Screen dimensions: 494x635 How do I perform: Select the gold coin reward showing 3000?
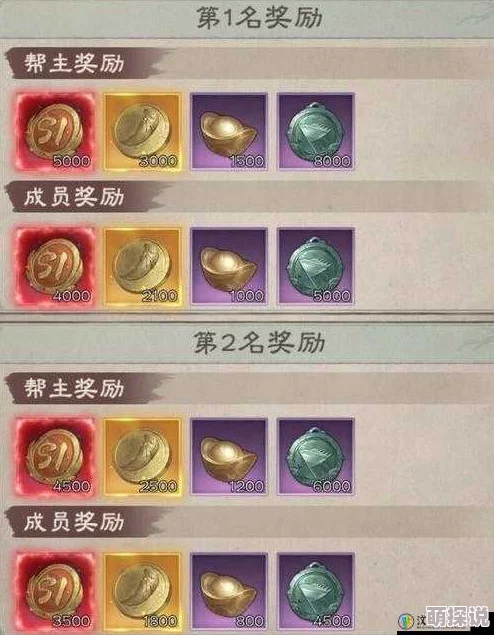point(142,132)
